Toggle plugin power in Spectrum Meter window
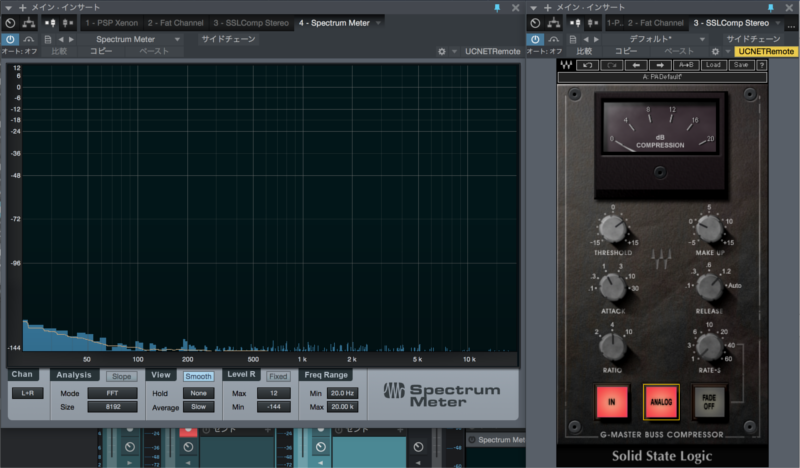The image size is (800, 468). coord(10,39)
